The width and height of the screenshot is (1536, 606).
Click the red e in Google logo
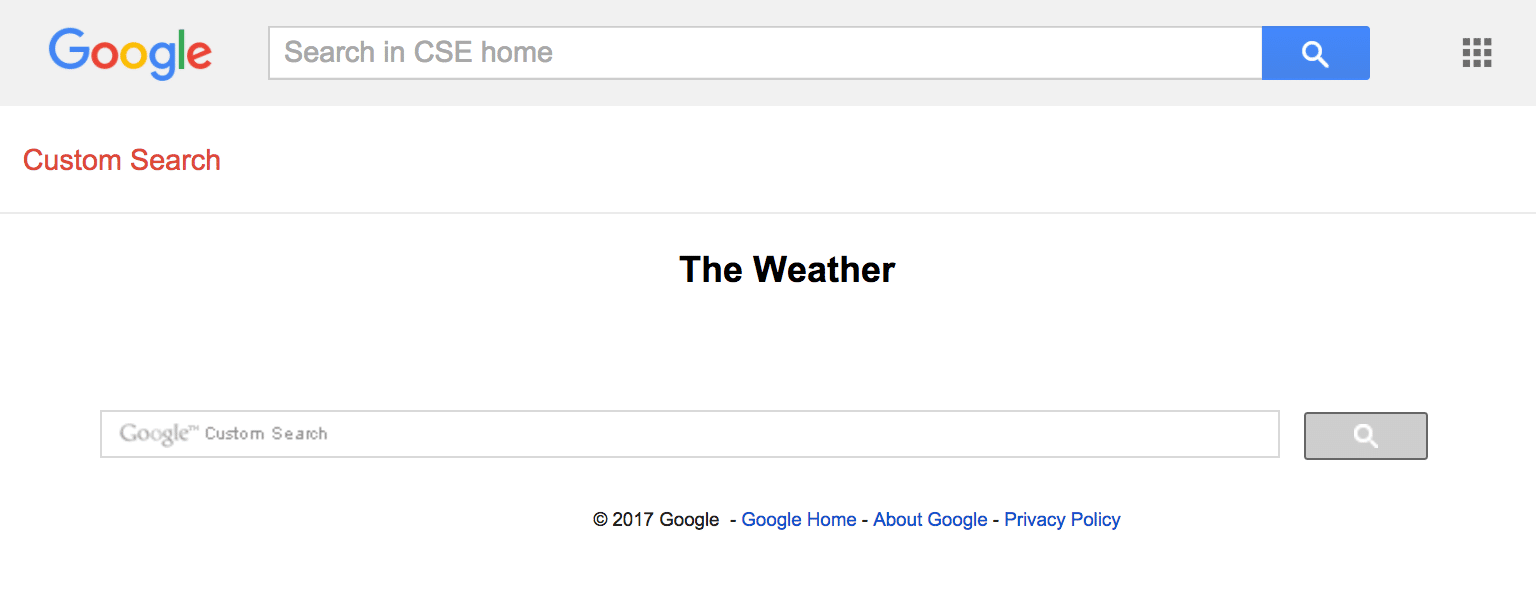pos(198,55)
